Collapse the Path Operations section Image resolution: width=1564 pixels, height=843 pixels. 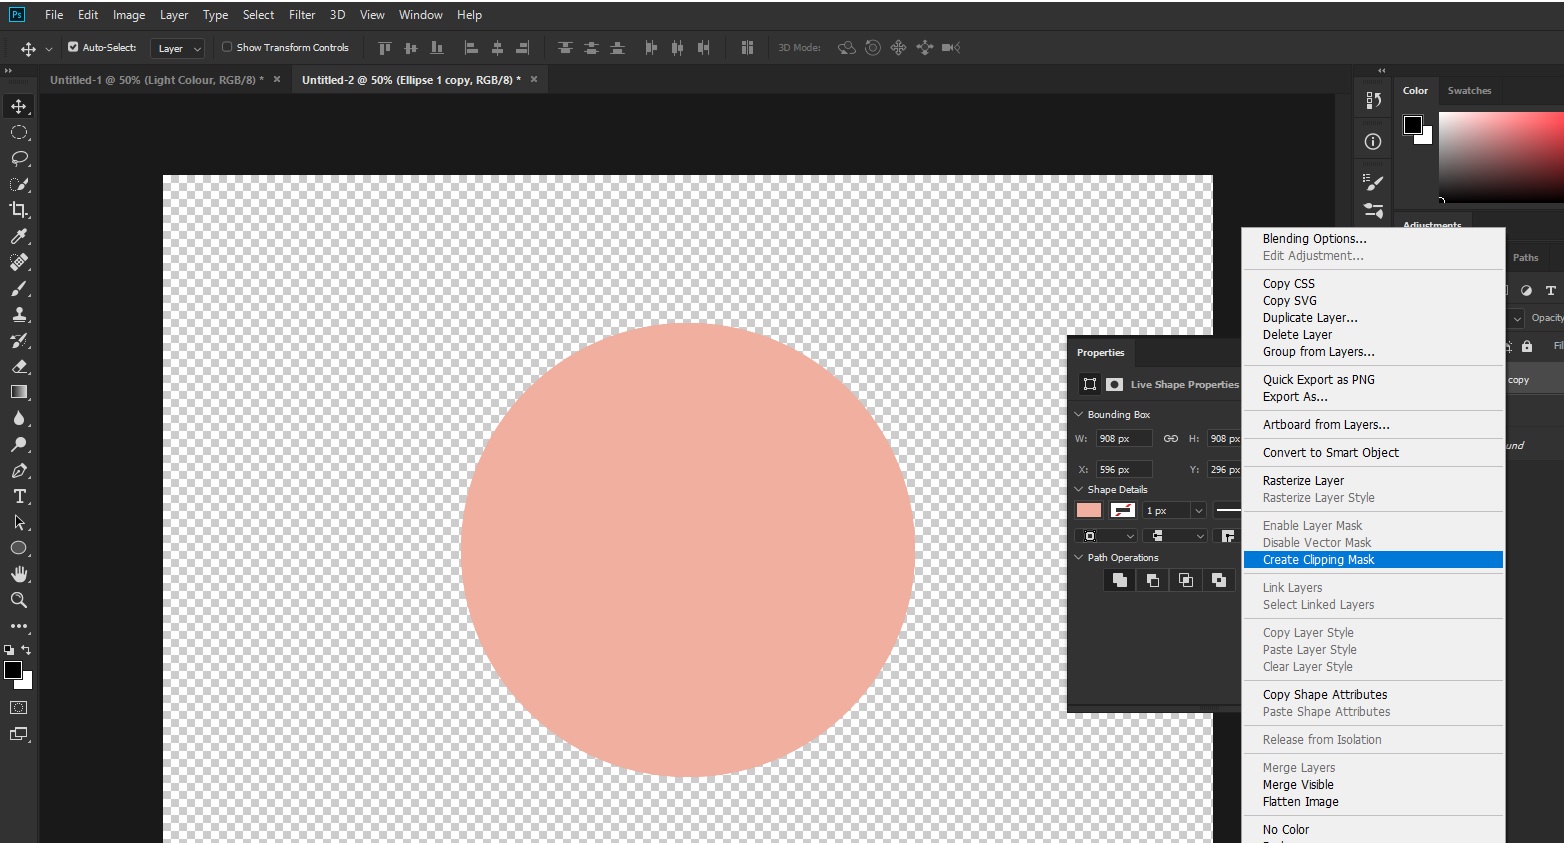1079,557
